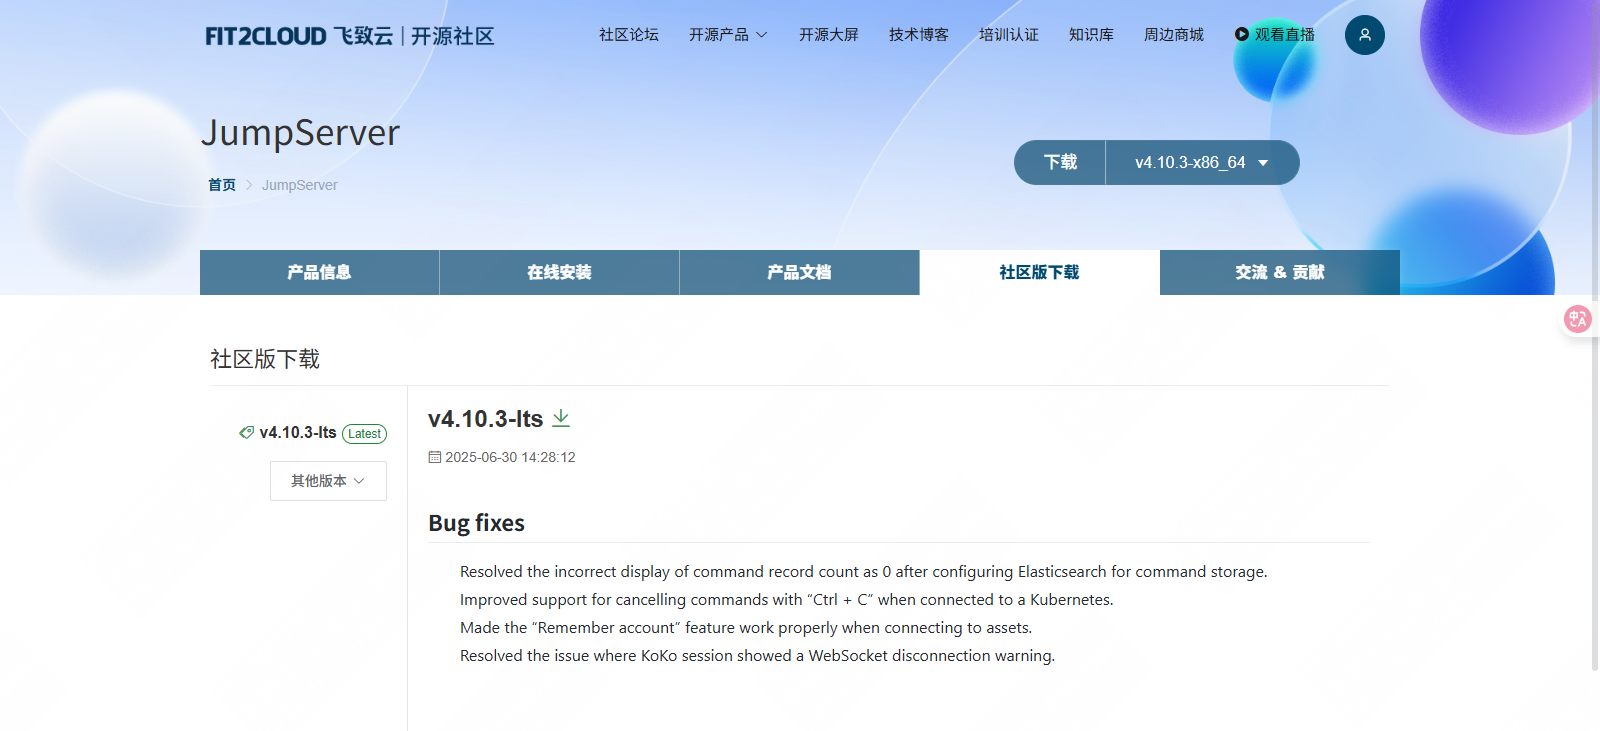Click the 观看直播 link
This screenshot has height=731, width=1600.
1275,35
